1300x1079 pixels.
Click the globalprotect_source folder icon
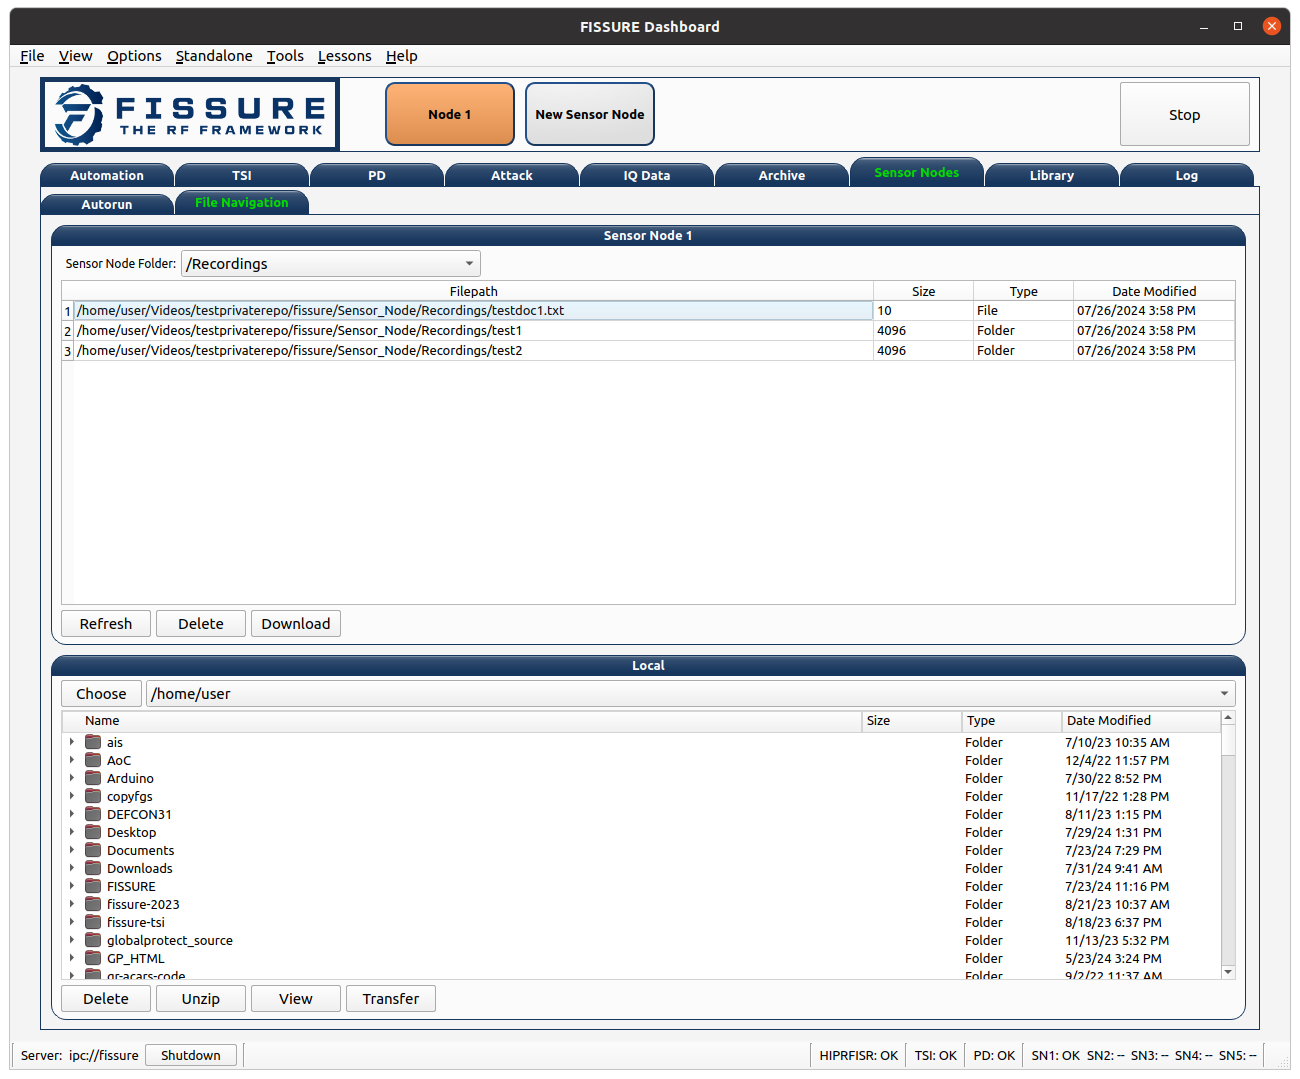[x=93, y=940]
